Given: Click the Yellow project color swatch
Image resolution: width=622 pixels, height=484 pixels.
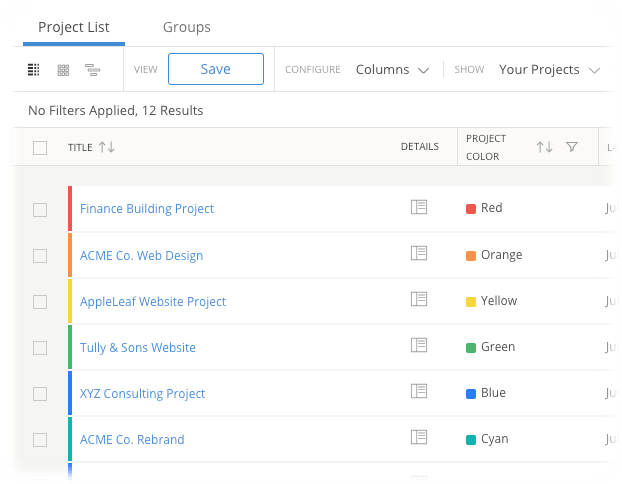Looking at the screenshot, I should pos(471,301).
